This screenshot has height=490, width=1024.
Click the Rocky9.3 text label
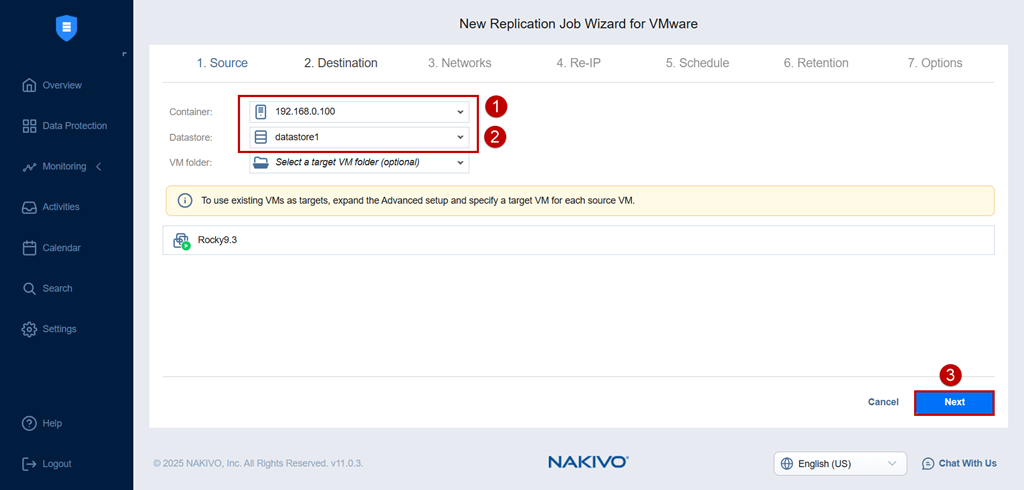(x=217, y=240)
